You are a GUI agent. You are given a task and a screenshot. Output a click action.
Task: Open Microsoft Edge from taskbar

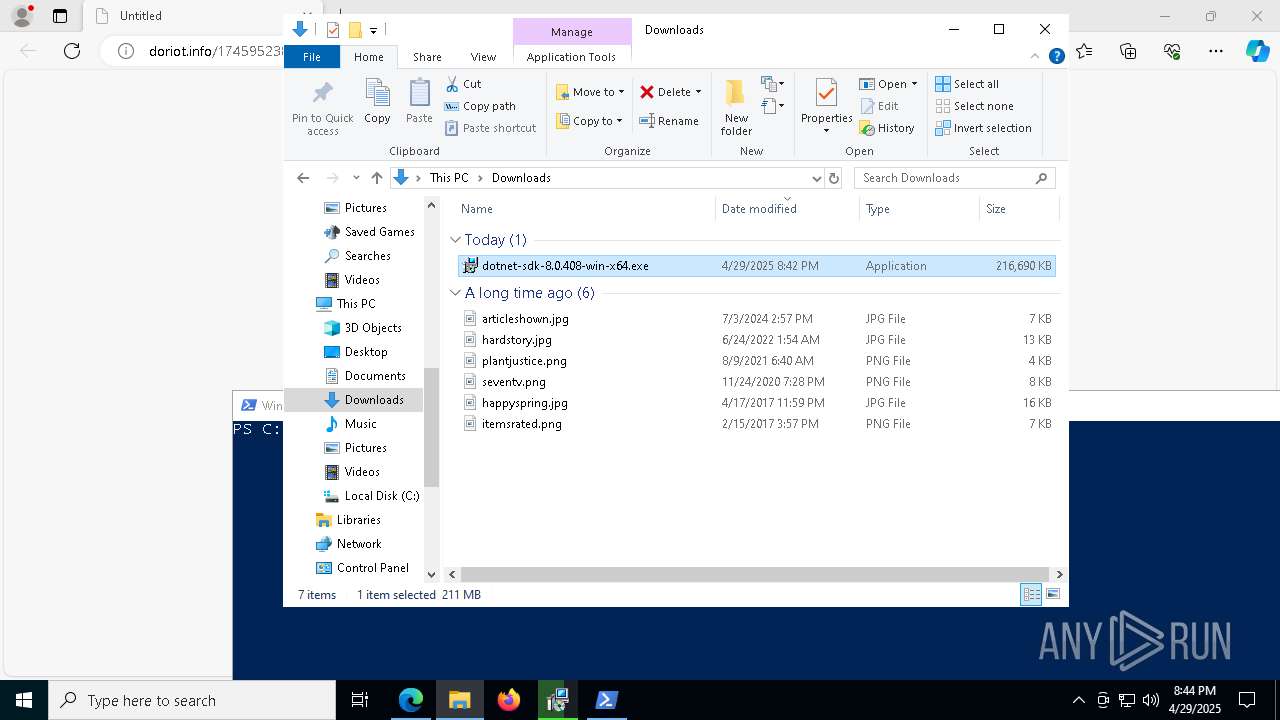[411, 700]
